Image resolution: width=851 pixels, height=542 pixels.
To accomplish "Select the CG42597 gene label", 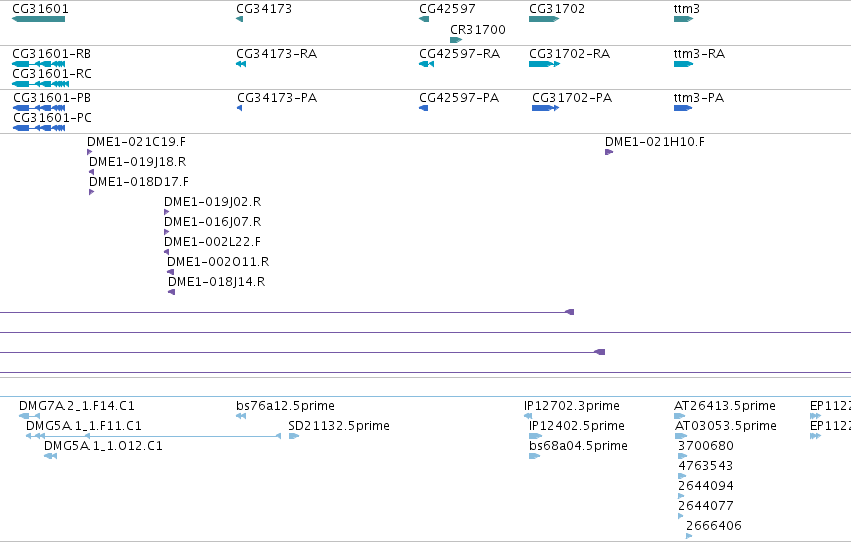I will [447, 9].
